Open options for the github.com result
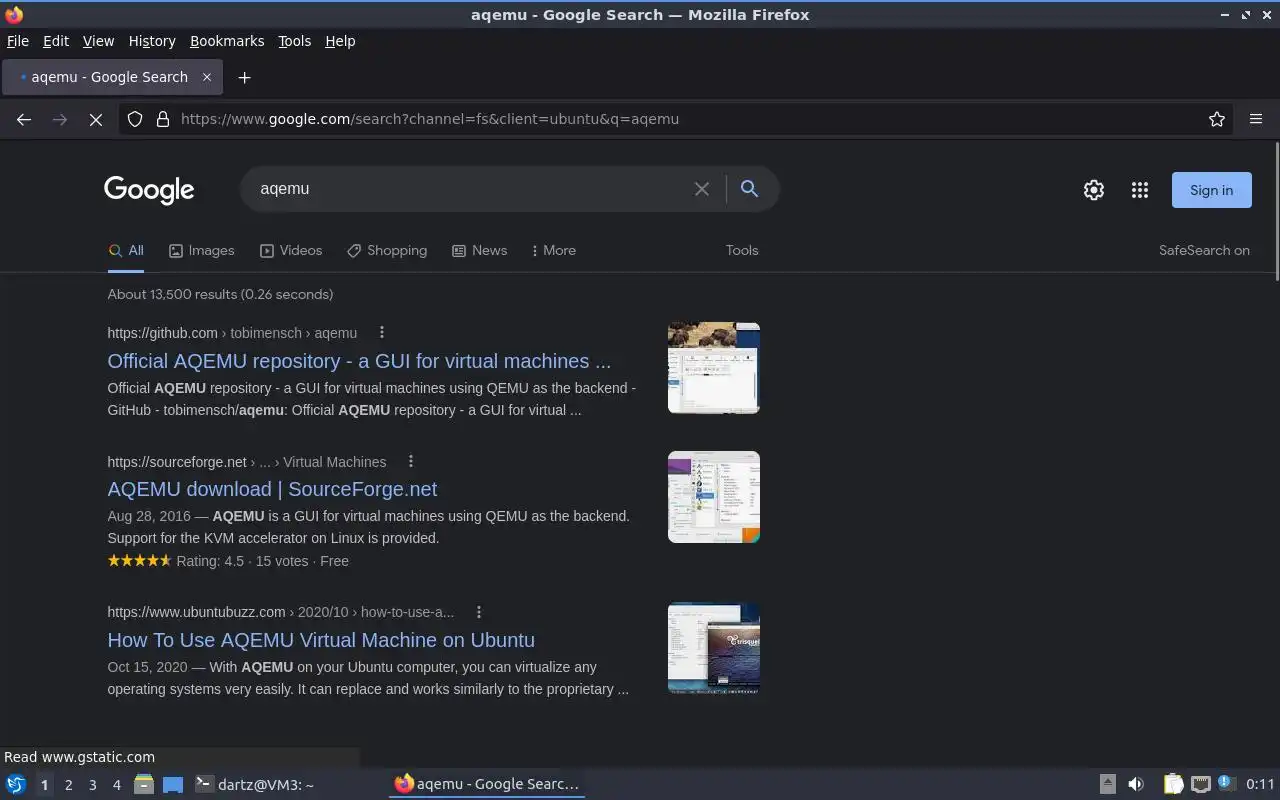This screenshot has width=1280, height=800. click(381, 332)
